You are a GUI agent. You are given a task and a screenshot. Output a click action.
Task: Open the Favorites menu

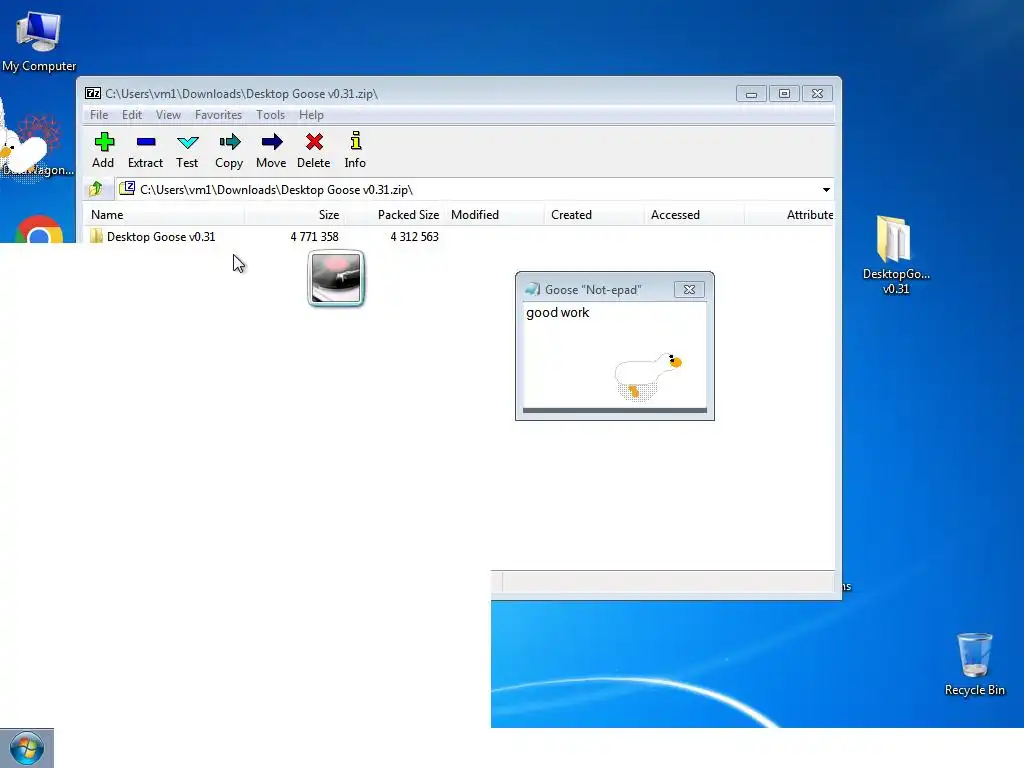[x=218, y=115]
